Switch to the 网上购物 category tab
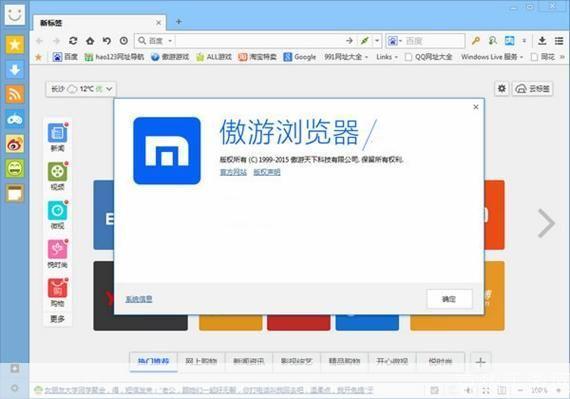 point(201,361)
